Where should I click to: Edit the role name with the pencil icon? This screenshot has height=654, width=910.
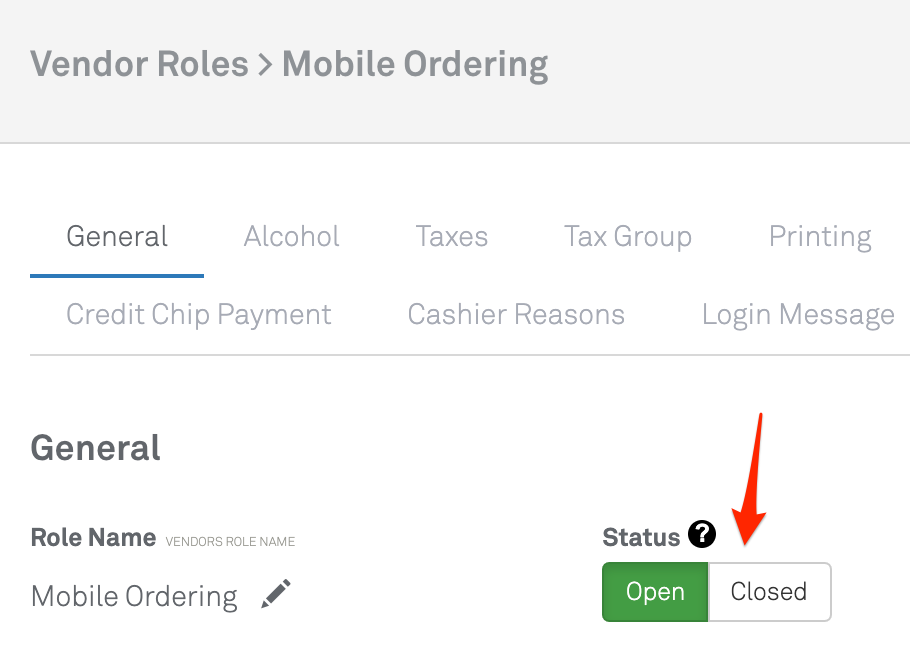coord(276,595)
